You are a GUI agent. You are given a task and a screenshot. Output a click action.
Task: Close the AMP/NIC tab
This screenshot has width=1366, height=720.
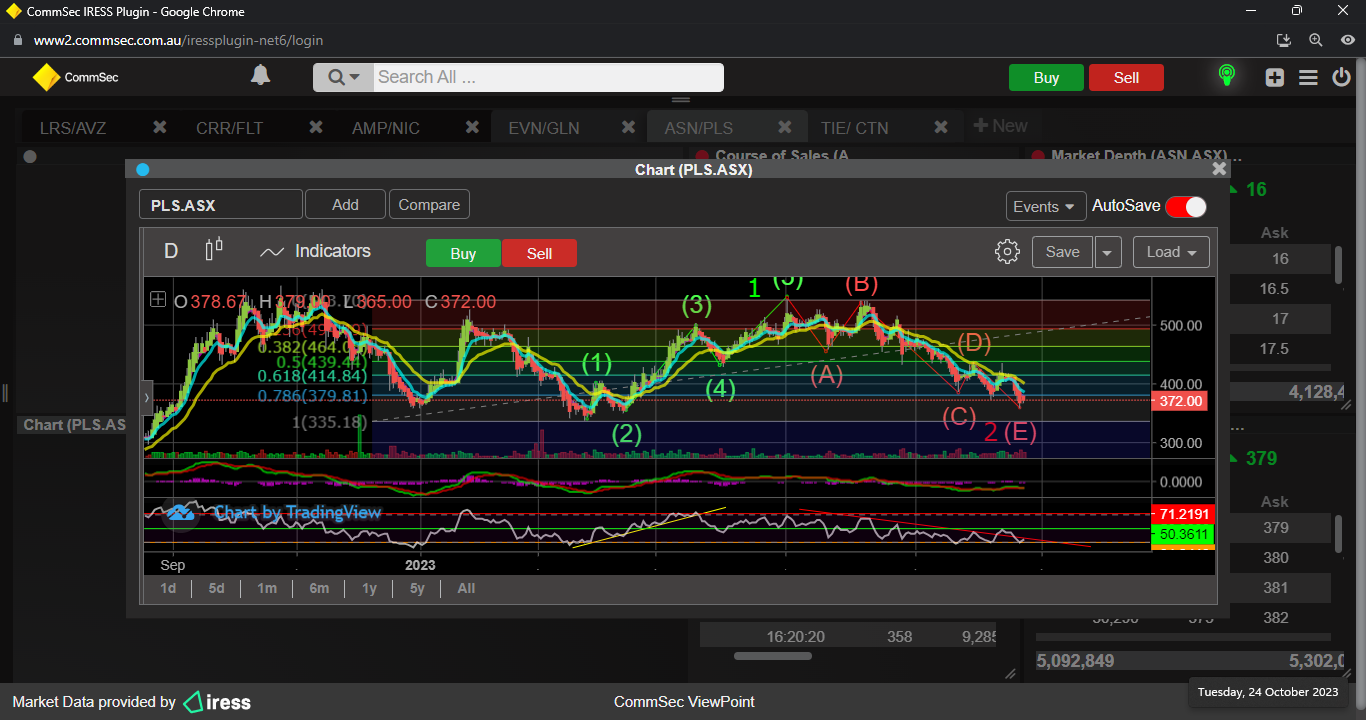pyautogui.click(x=472, y=127)
